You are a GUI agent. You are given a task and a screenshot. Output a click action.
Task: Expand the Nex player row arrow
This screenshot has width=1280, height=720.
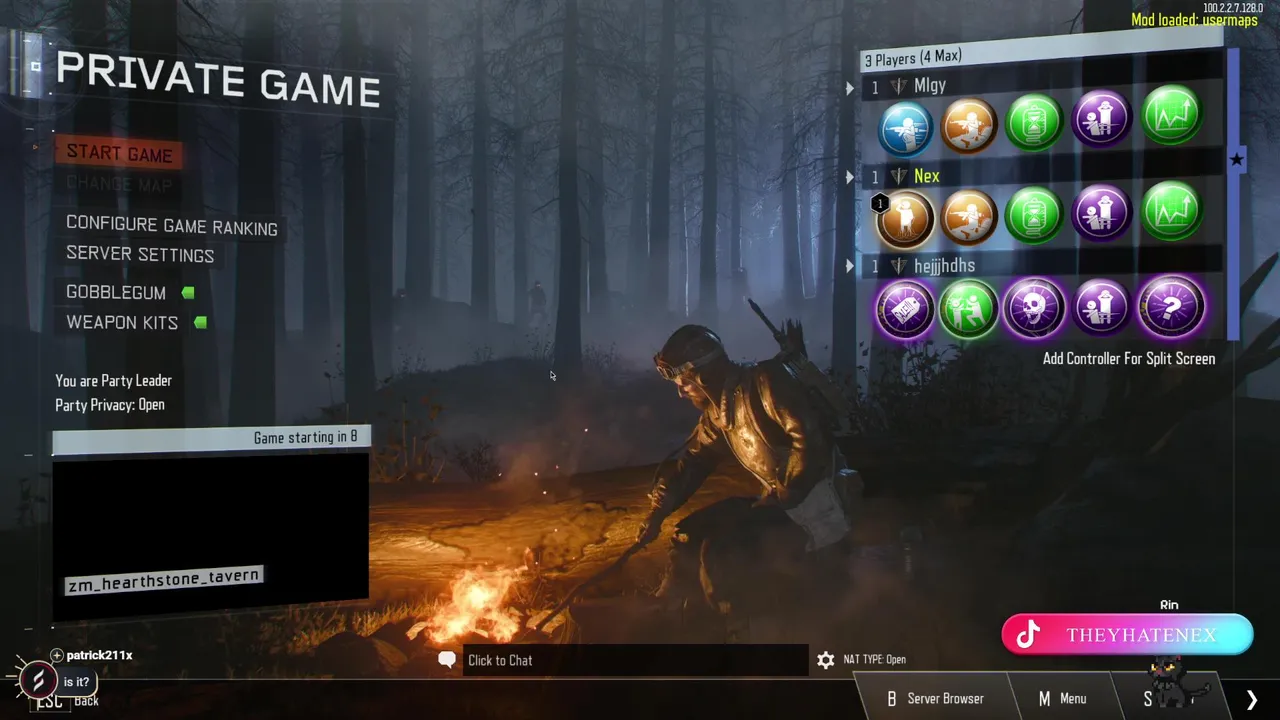click(850, 178)
